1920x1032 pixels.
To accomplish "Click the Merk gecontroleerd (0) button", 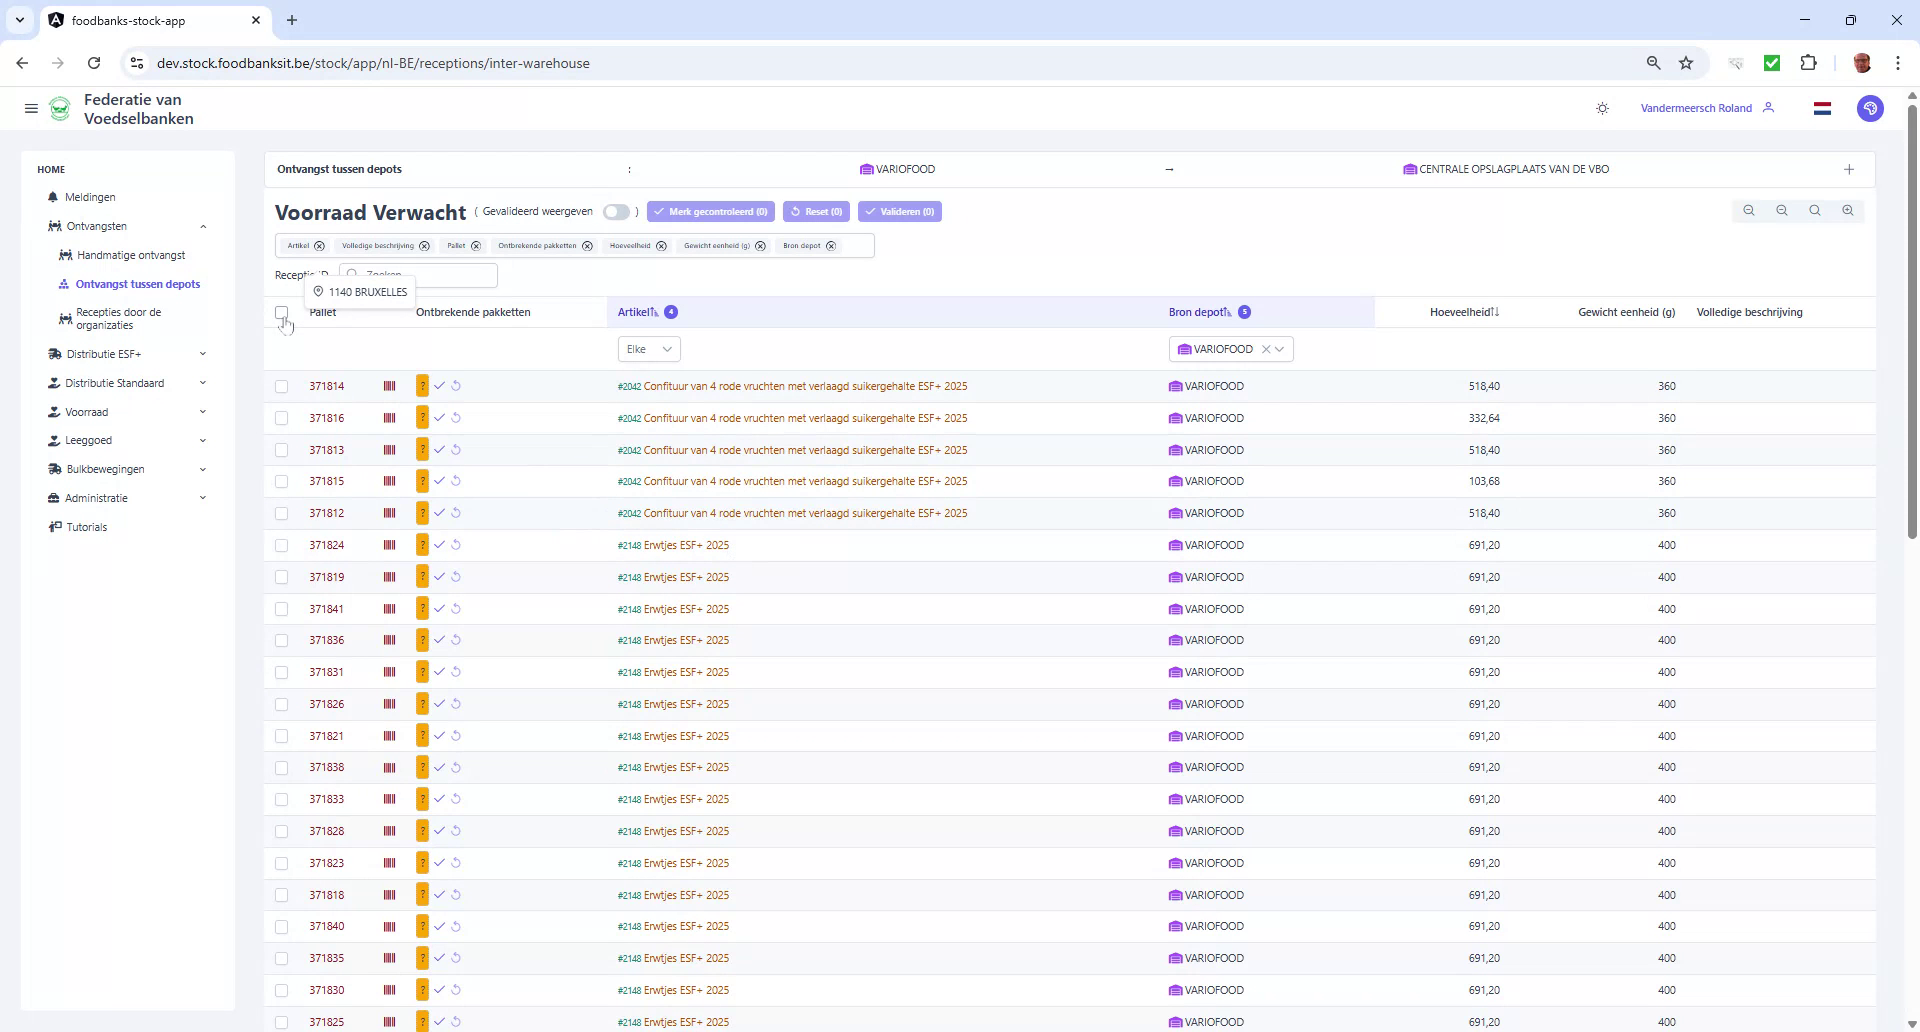I will [710, 211].
